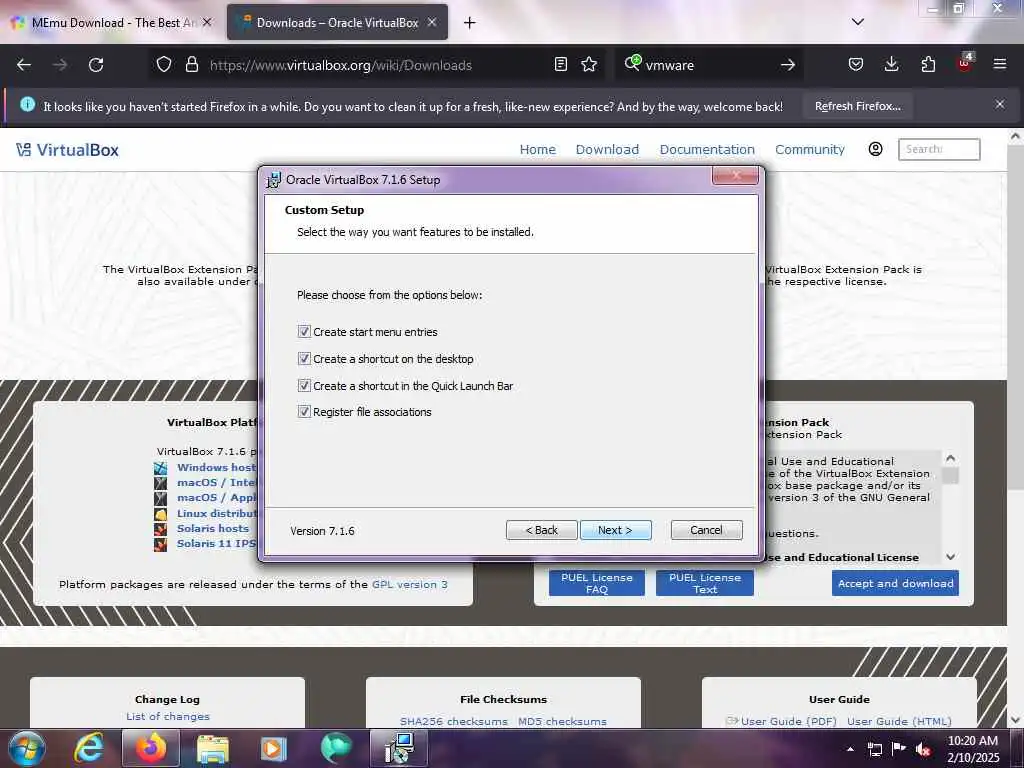The height and width of the screenshot is (768, 1024).
Task: Open the User Guide (HTML) link
Action: (899, 721)
